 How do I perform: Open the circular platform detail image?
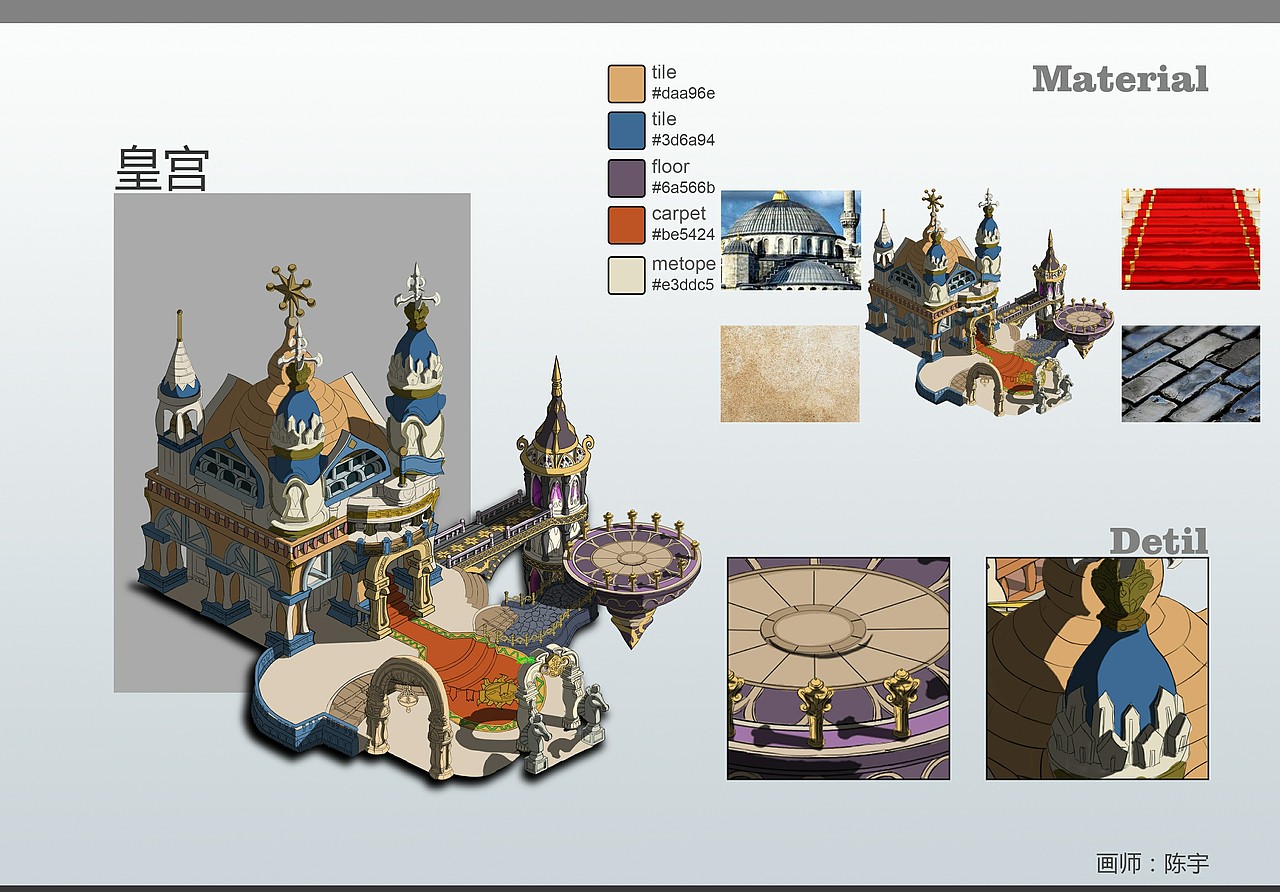click(838, 669)
